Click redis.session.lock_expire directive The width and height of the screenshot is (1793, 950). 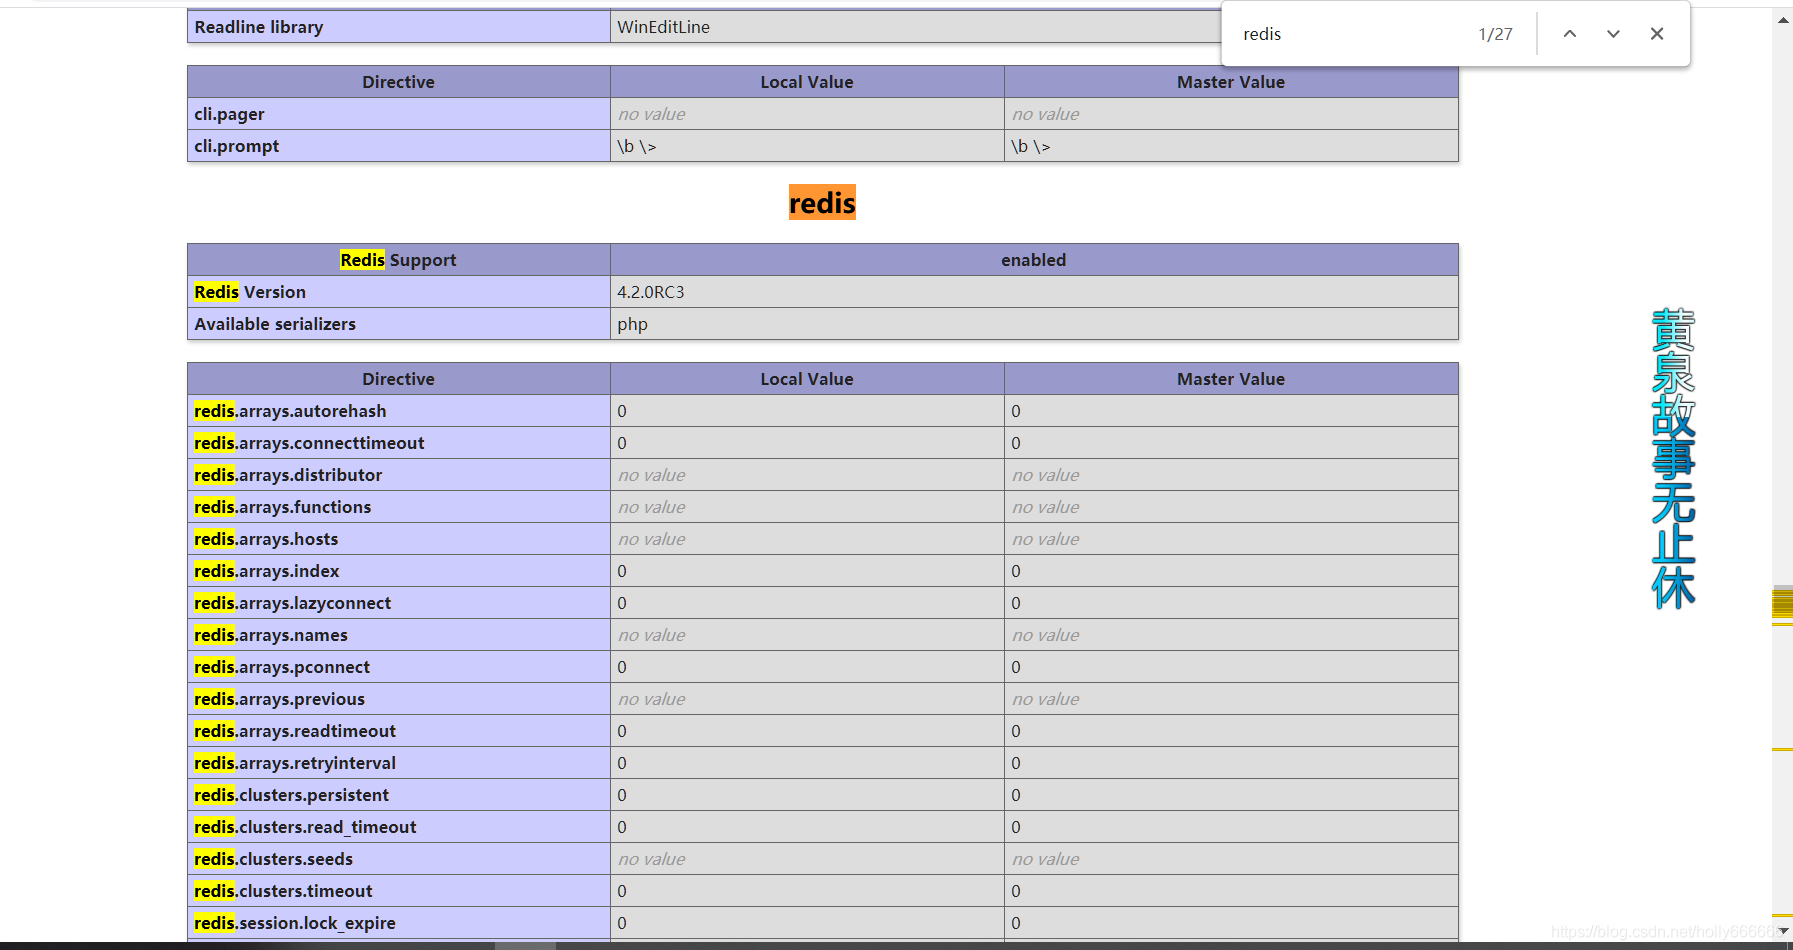(x=295, y=923)
